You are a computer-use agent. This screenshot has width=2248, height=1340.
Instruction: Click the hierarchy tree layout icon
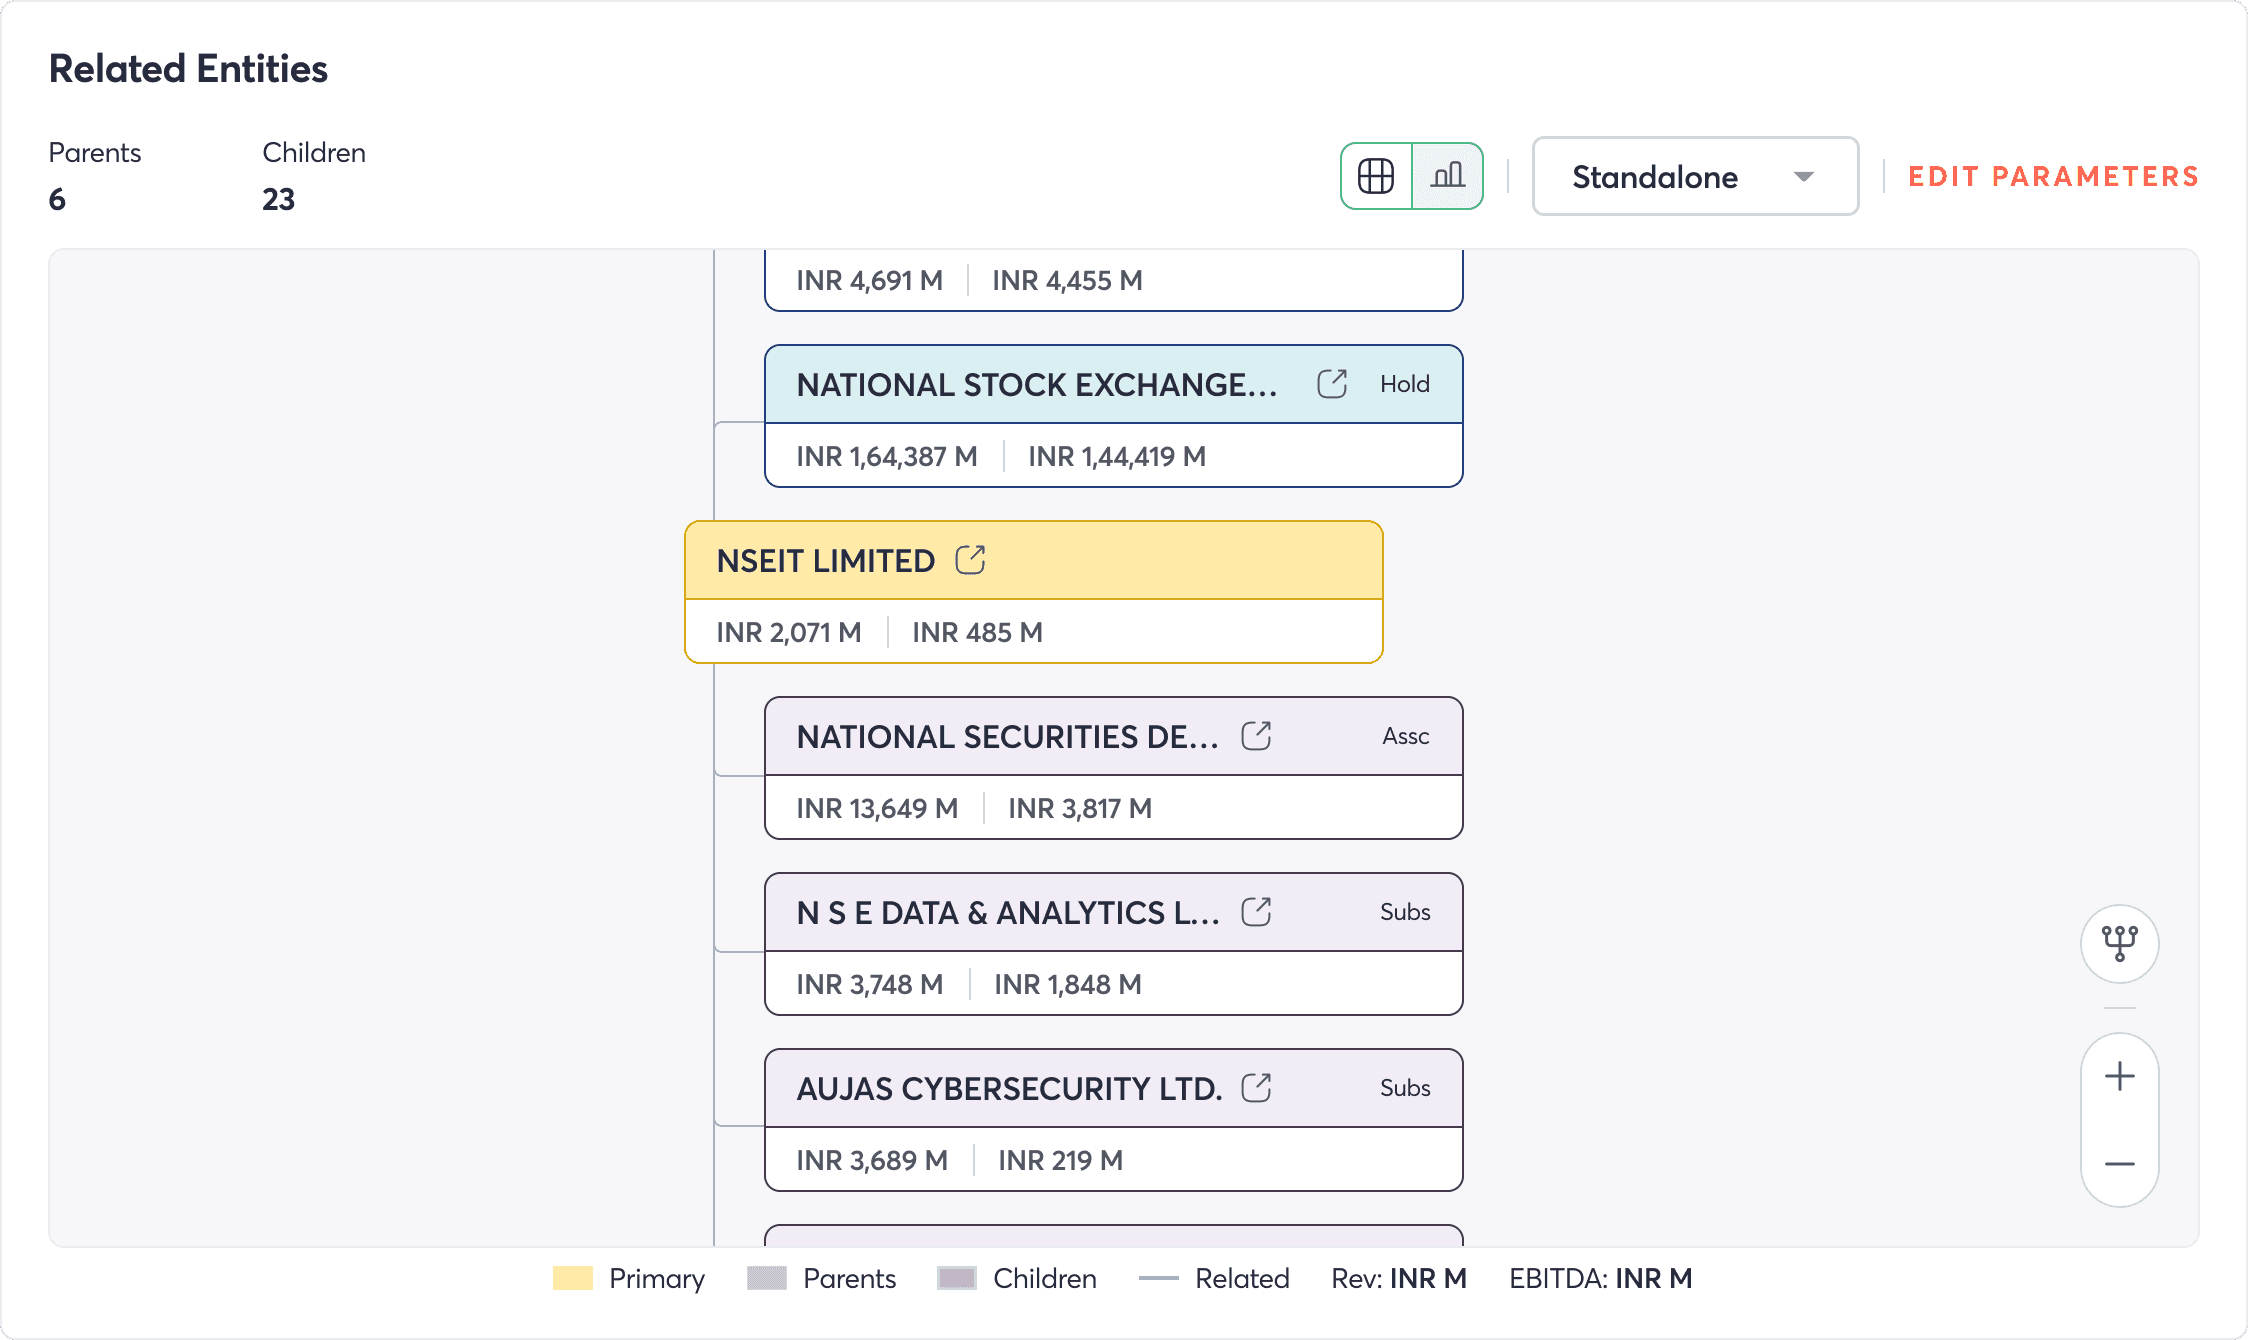coord(2119,943)
